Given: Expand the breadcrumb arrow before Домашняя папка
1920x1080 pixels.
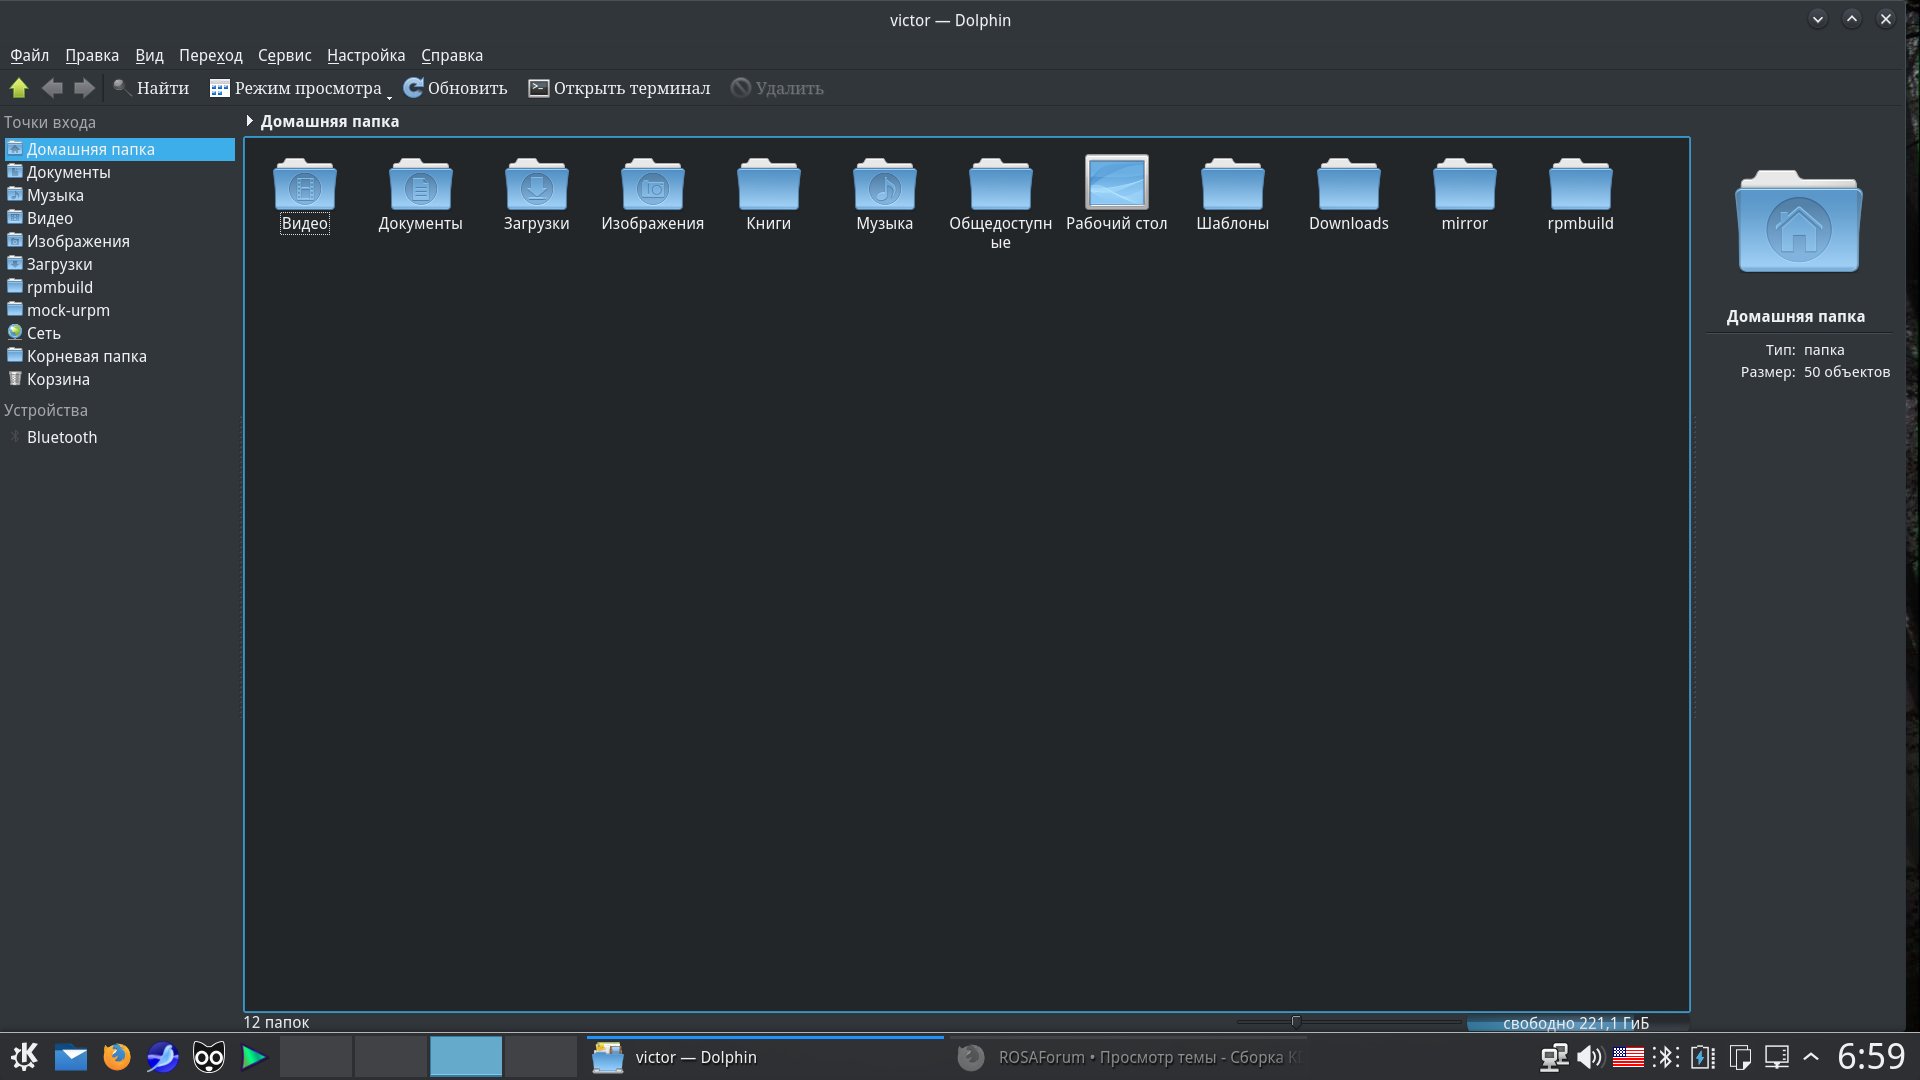Looking at the screenshot, I should [x=249, y=121].
